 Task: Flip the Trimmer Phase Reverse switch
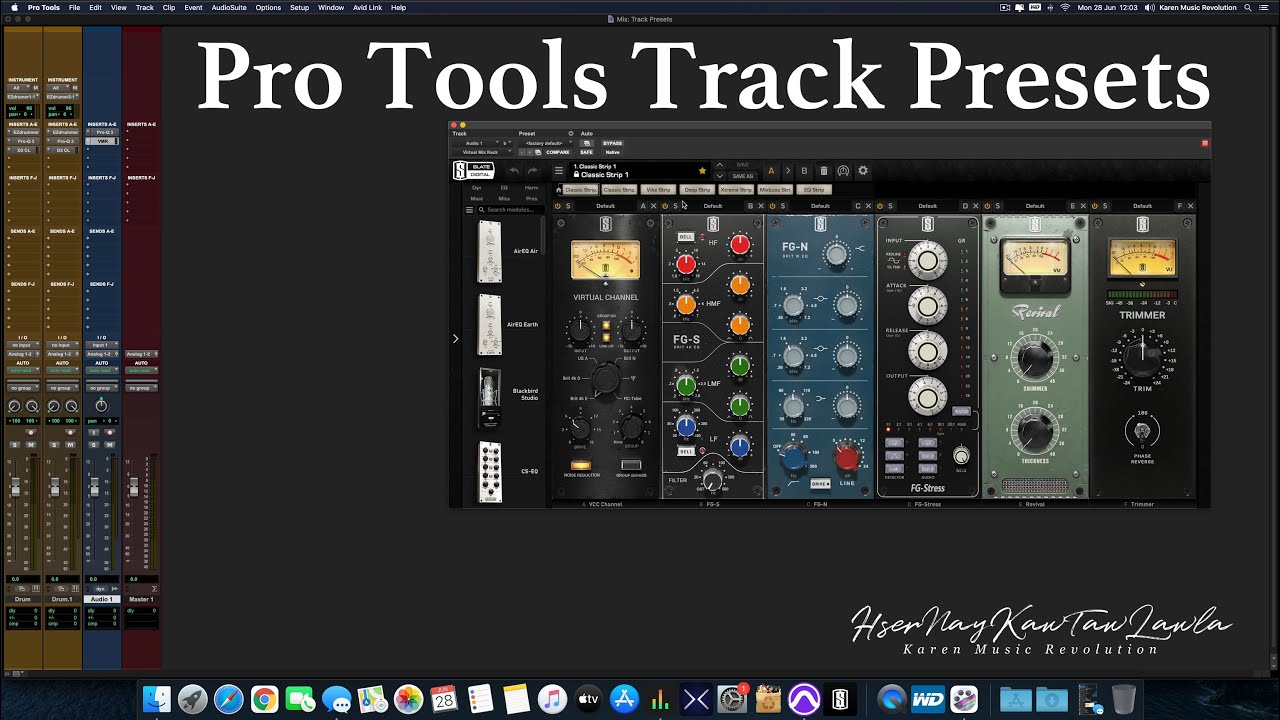(x=1142, y=432)
